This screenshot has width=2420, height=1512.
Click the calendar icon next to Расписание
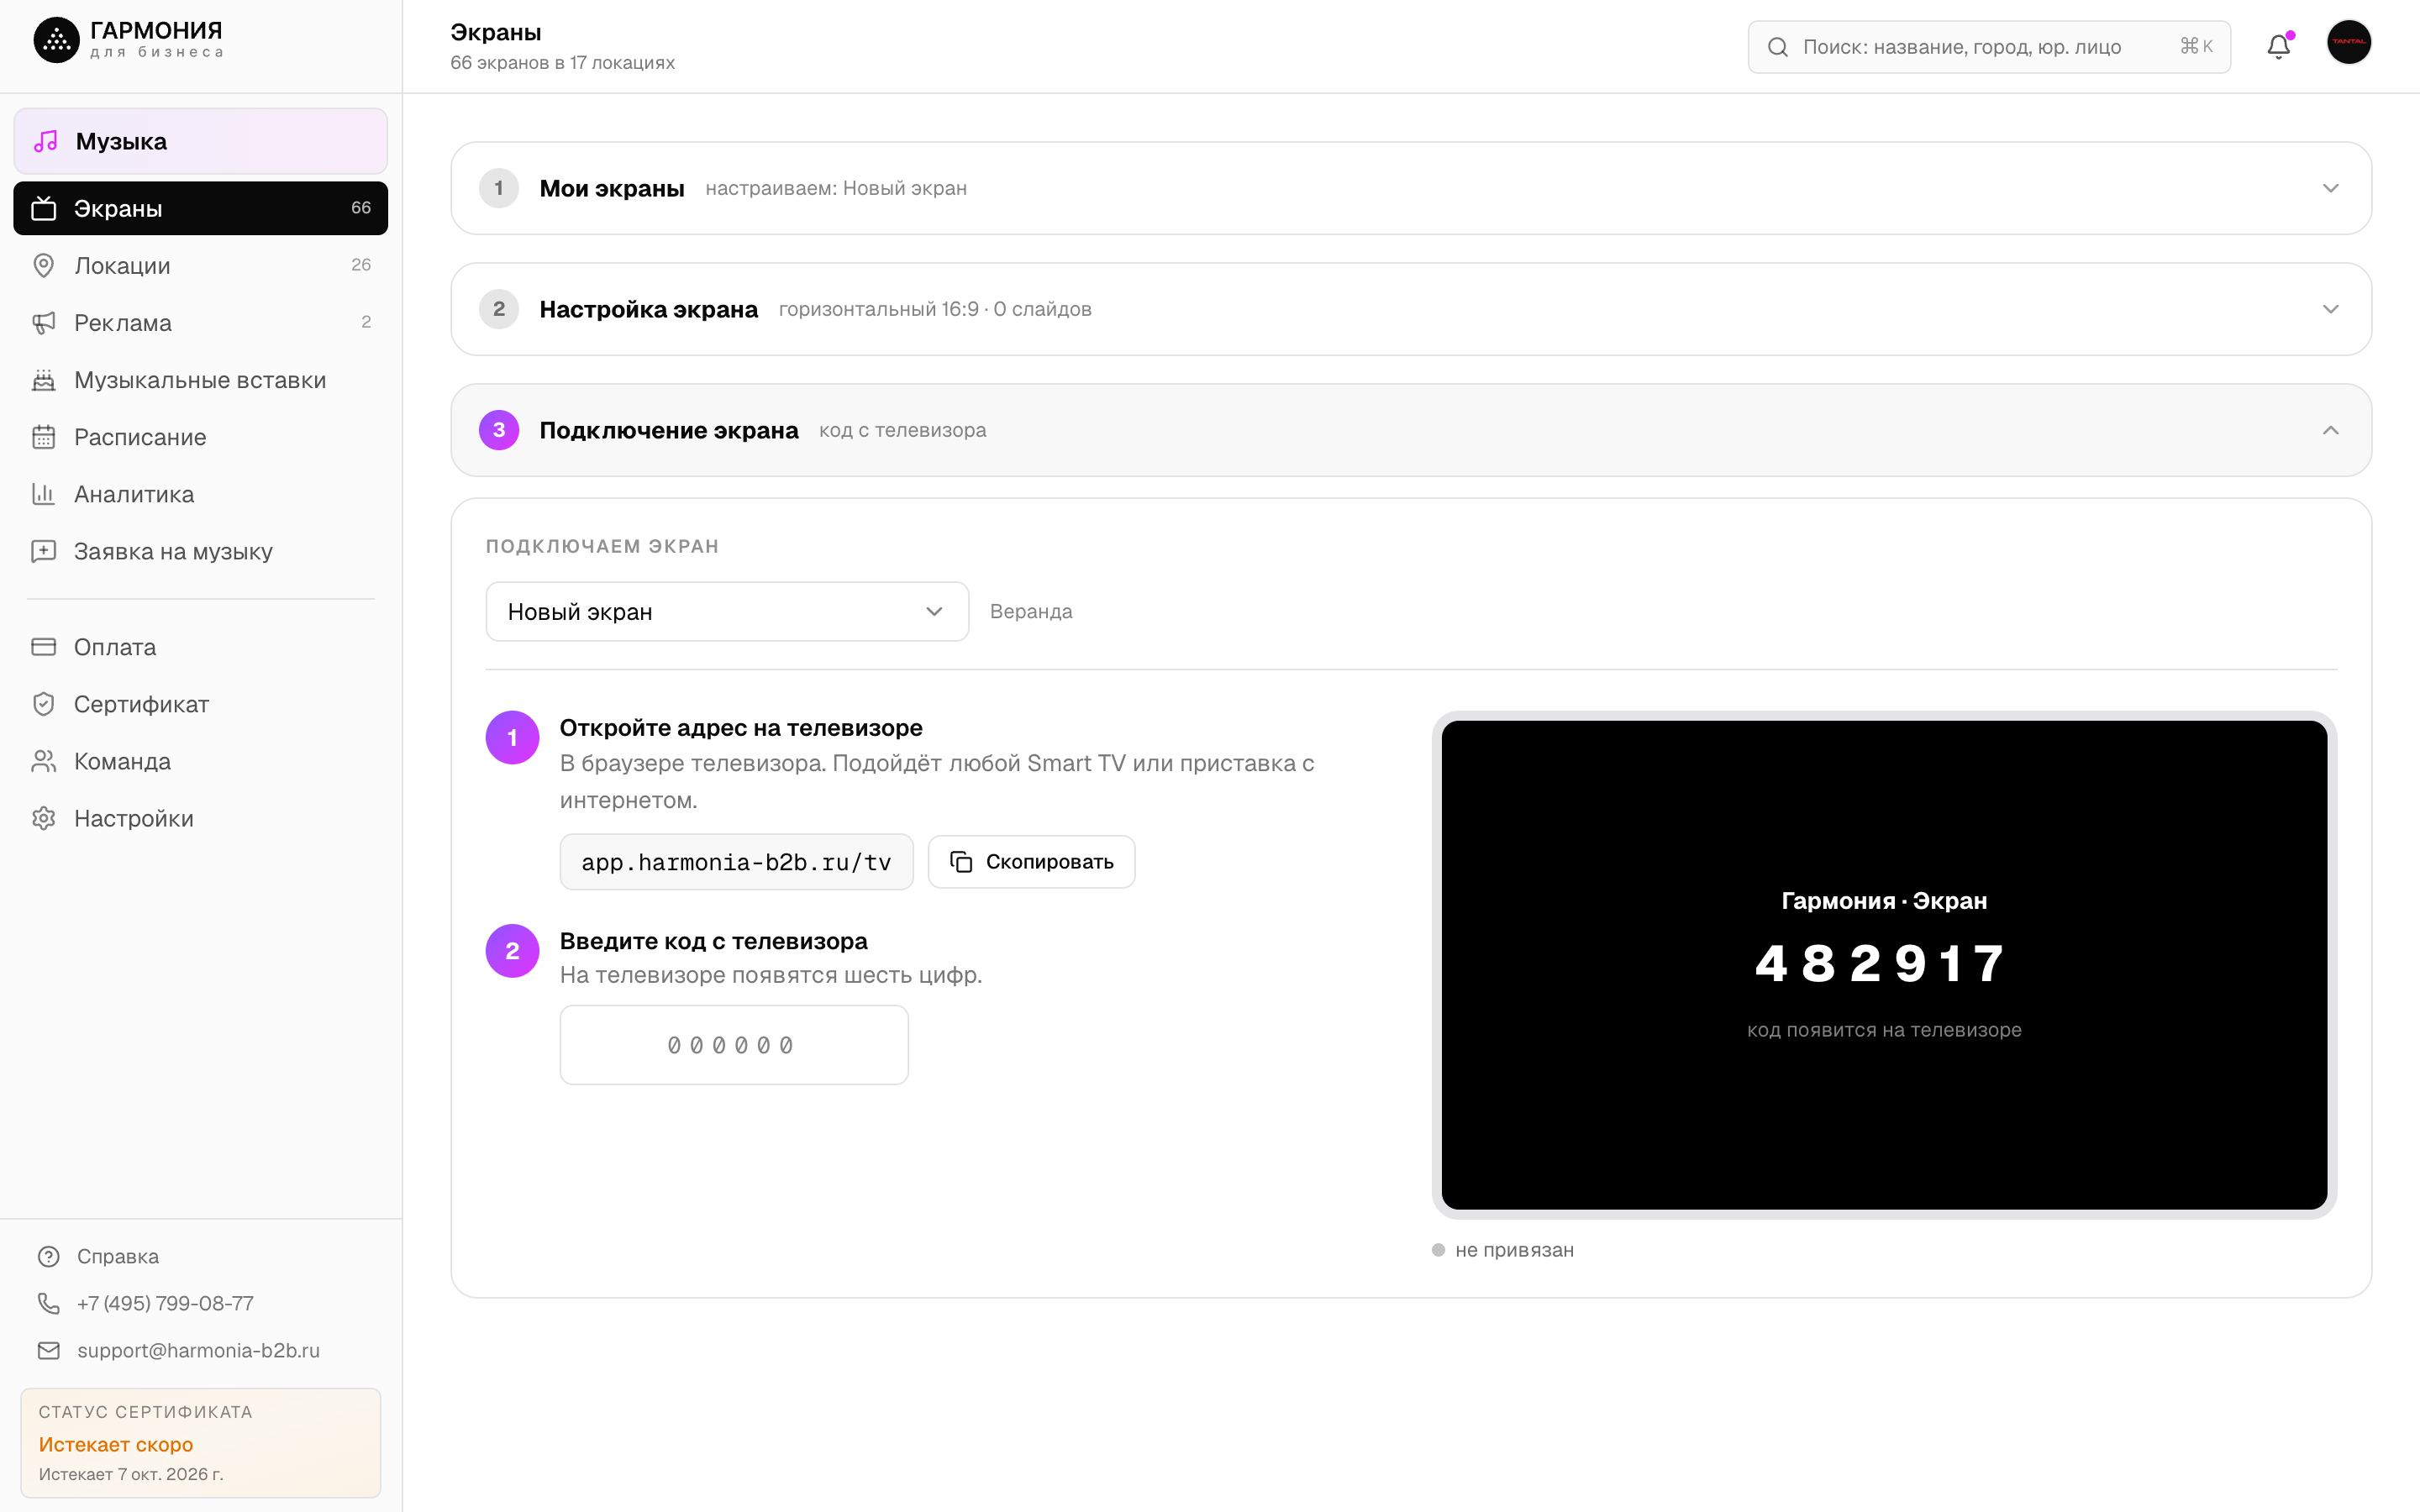point(44,436)
